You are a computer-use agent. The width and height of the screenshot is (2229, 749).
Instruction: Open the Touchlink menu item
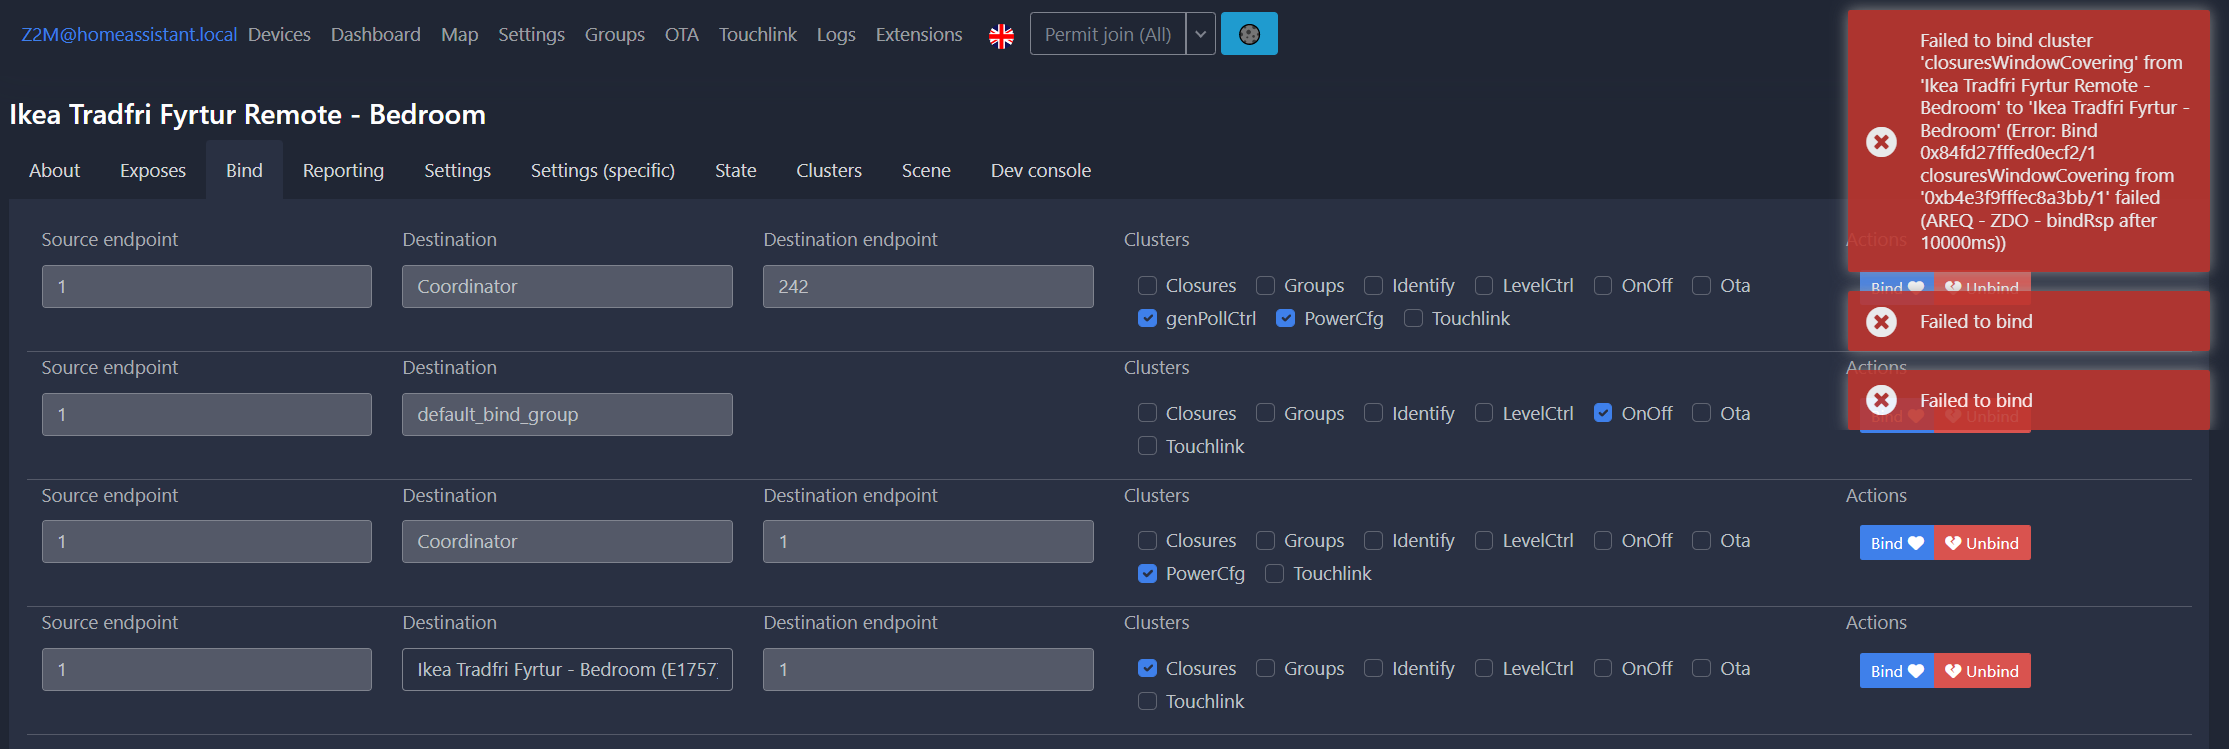[x=757, y=34]
